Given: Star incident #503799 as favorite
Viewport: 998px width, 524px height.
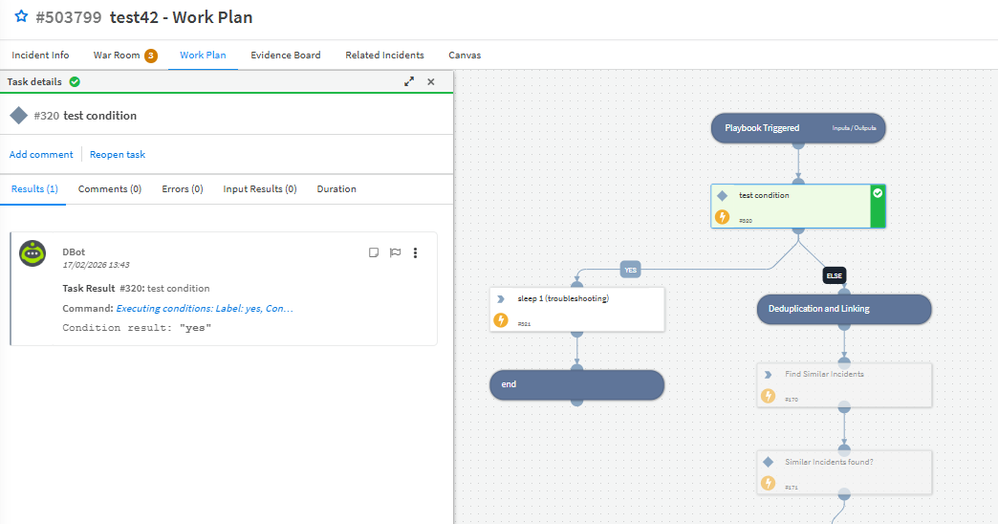Looking at the screenshot, I should coord(20,17).
